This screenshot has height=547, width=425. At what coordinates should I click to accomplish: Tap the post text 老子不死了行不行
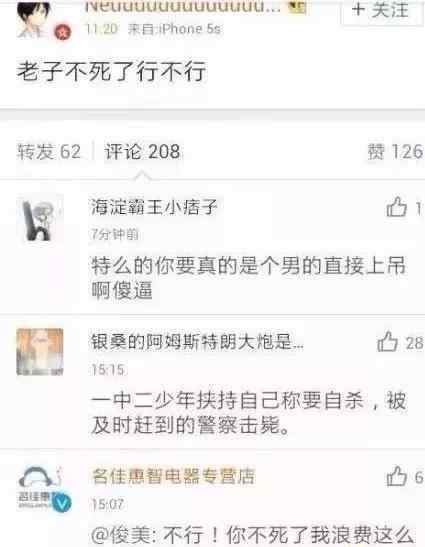(x=111, y=72)
